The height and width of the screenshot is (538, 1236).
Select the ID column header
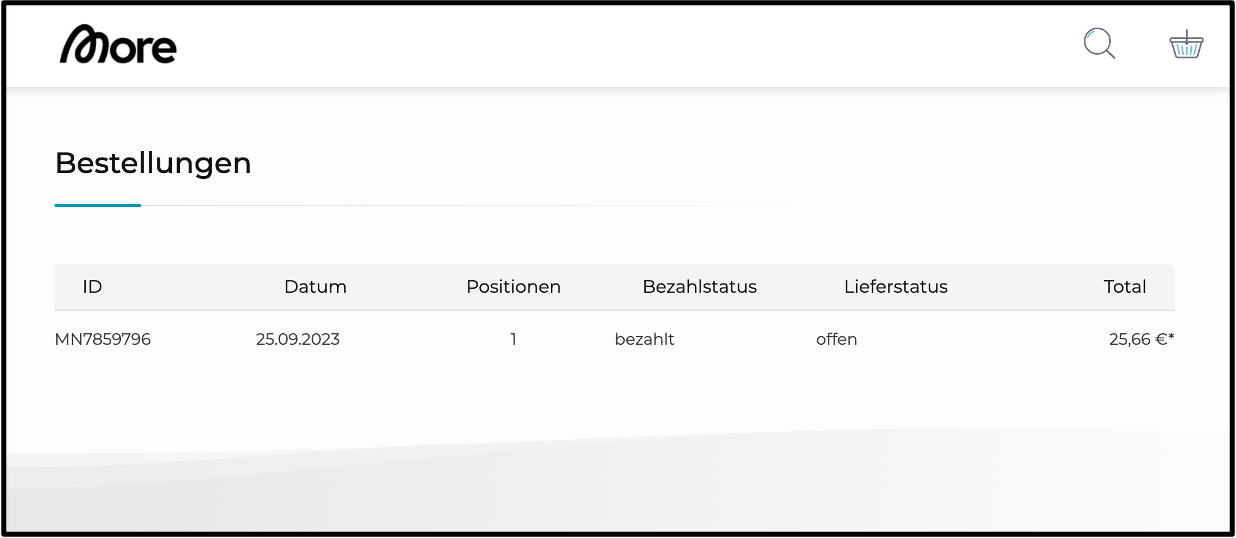(92, 287)
